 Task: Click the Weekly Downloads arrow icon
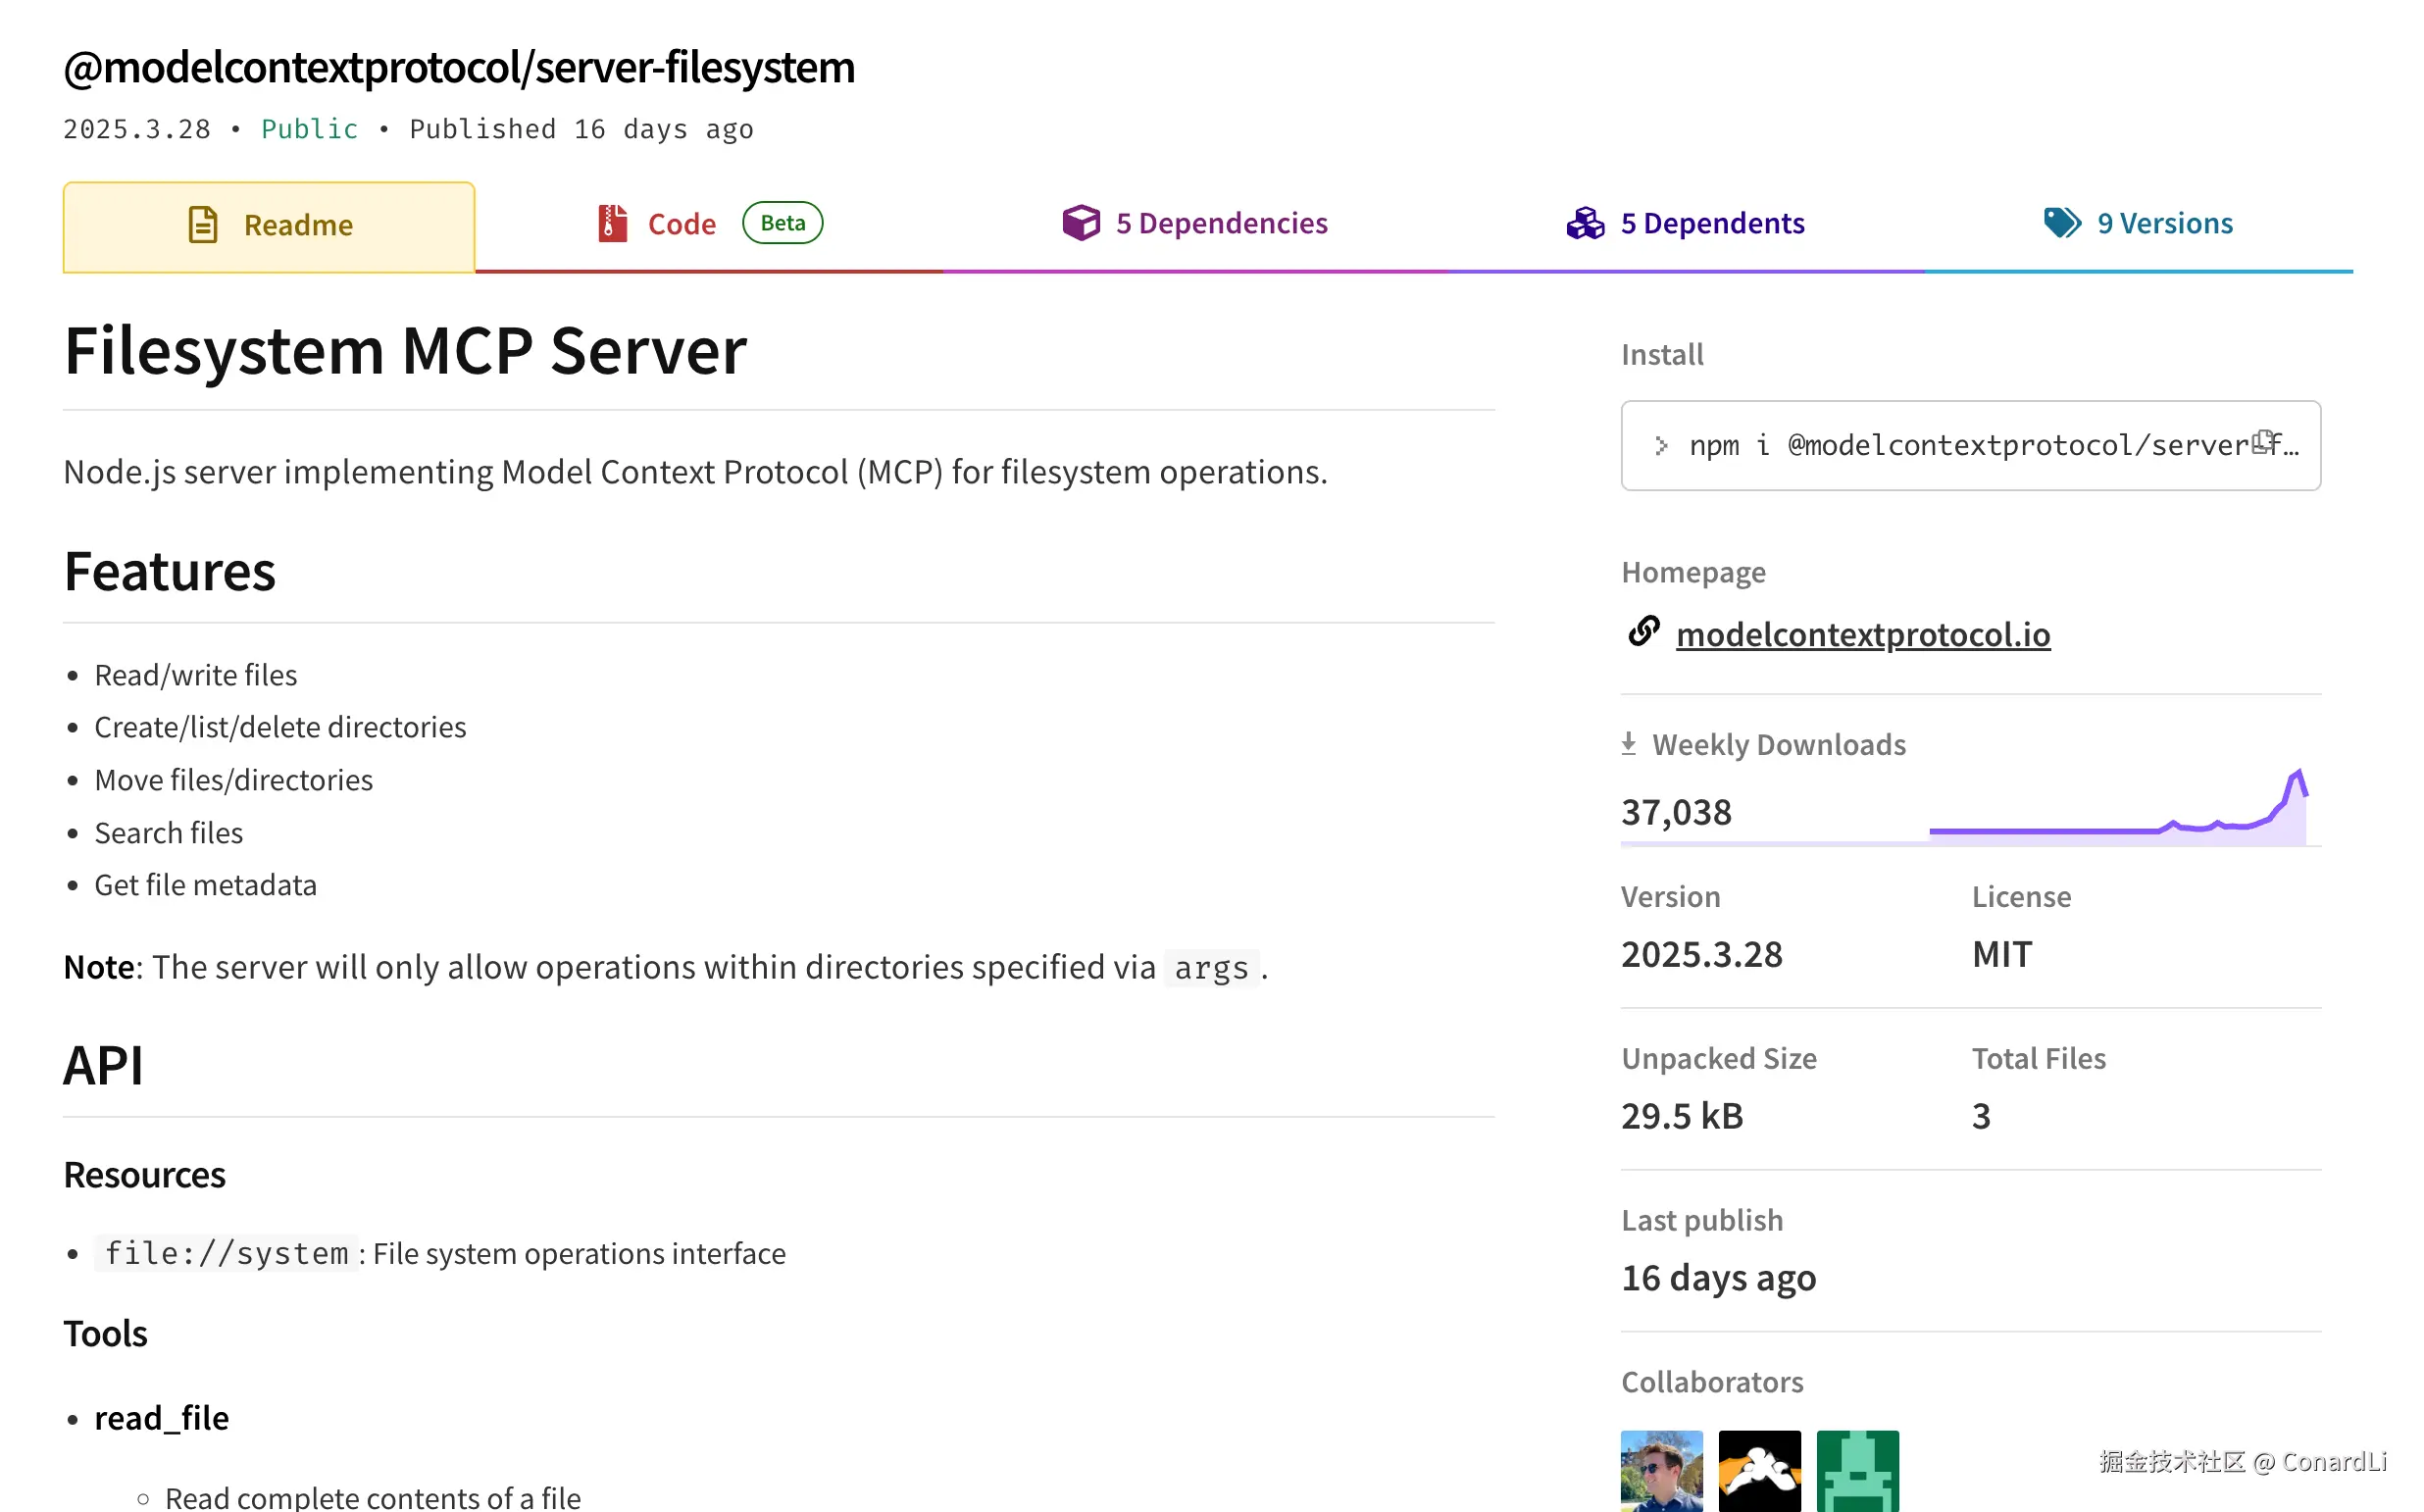coord(1628,743)
